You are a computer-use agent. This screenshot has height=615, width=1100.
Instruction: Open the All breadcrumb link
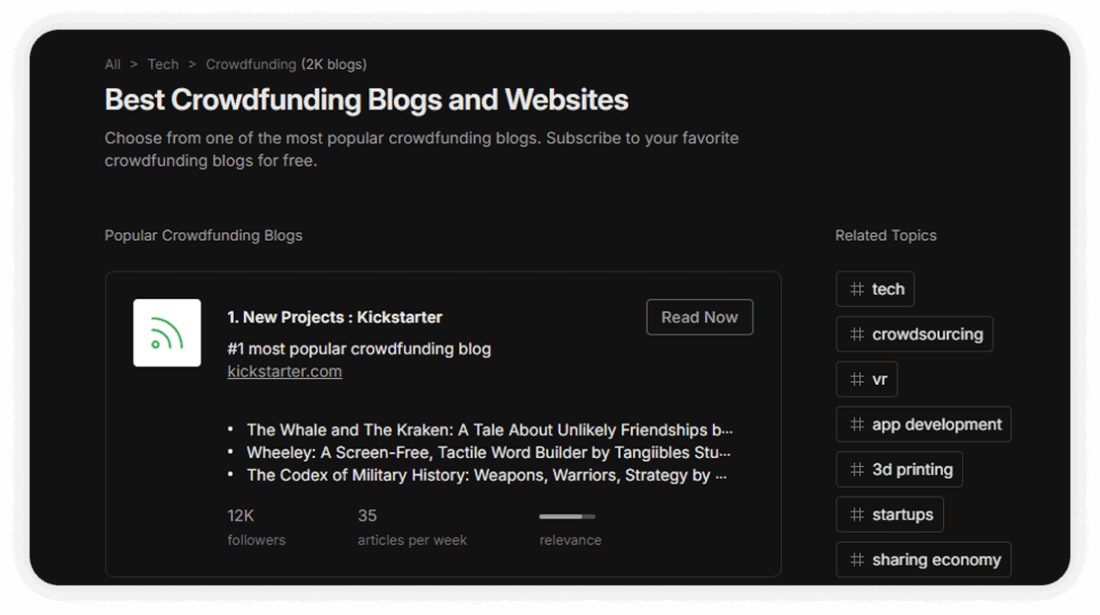coord(112,64)
